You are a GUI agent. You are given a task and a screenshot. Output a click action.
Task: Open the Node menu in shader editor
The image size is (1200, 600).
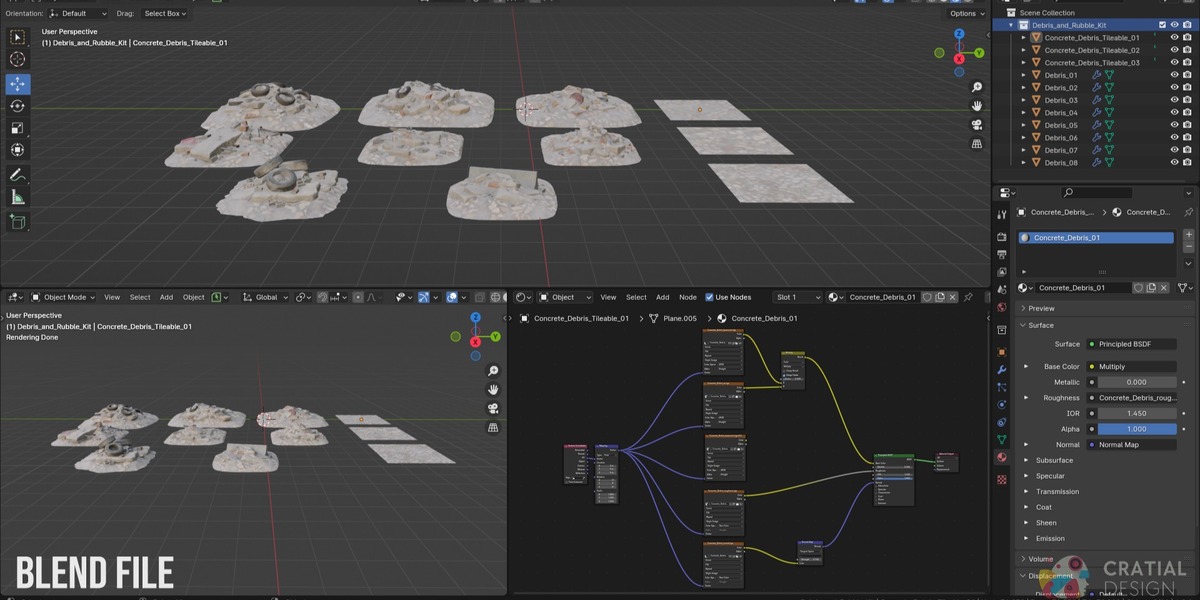click(688, 297)
